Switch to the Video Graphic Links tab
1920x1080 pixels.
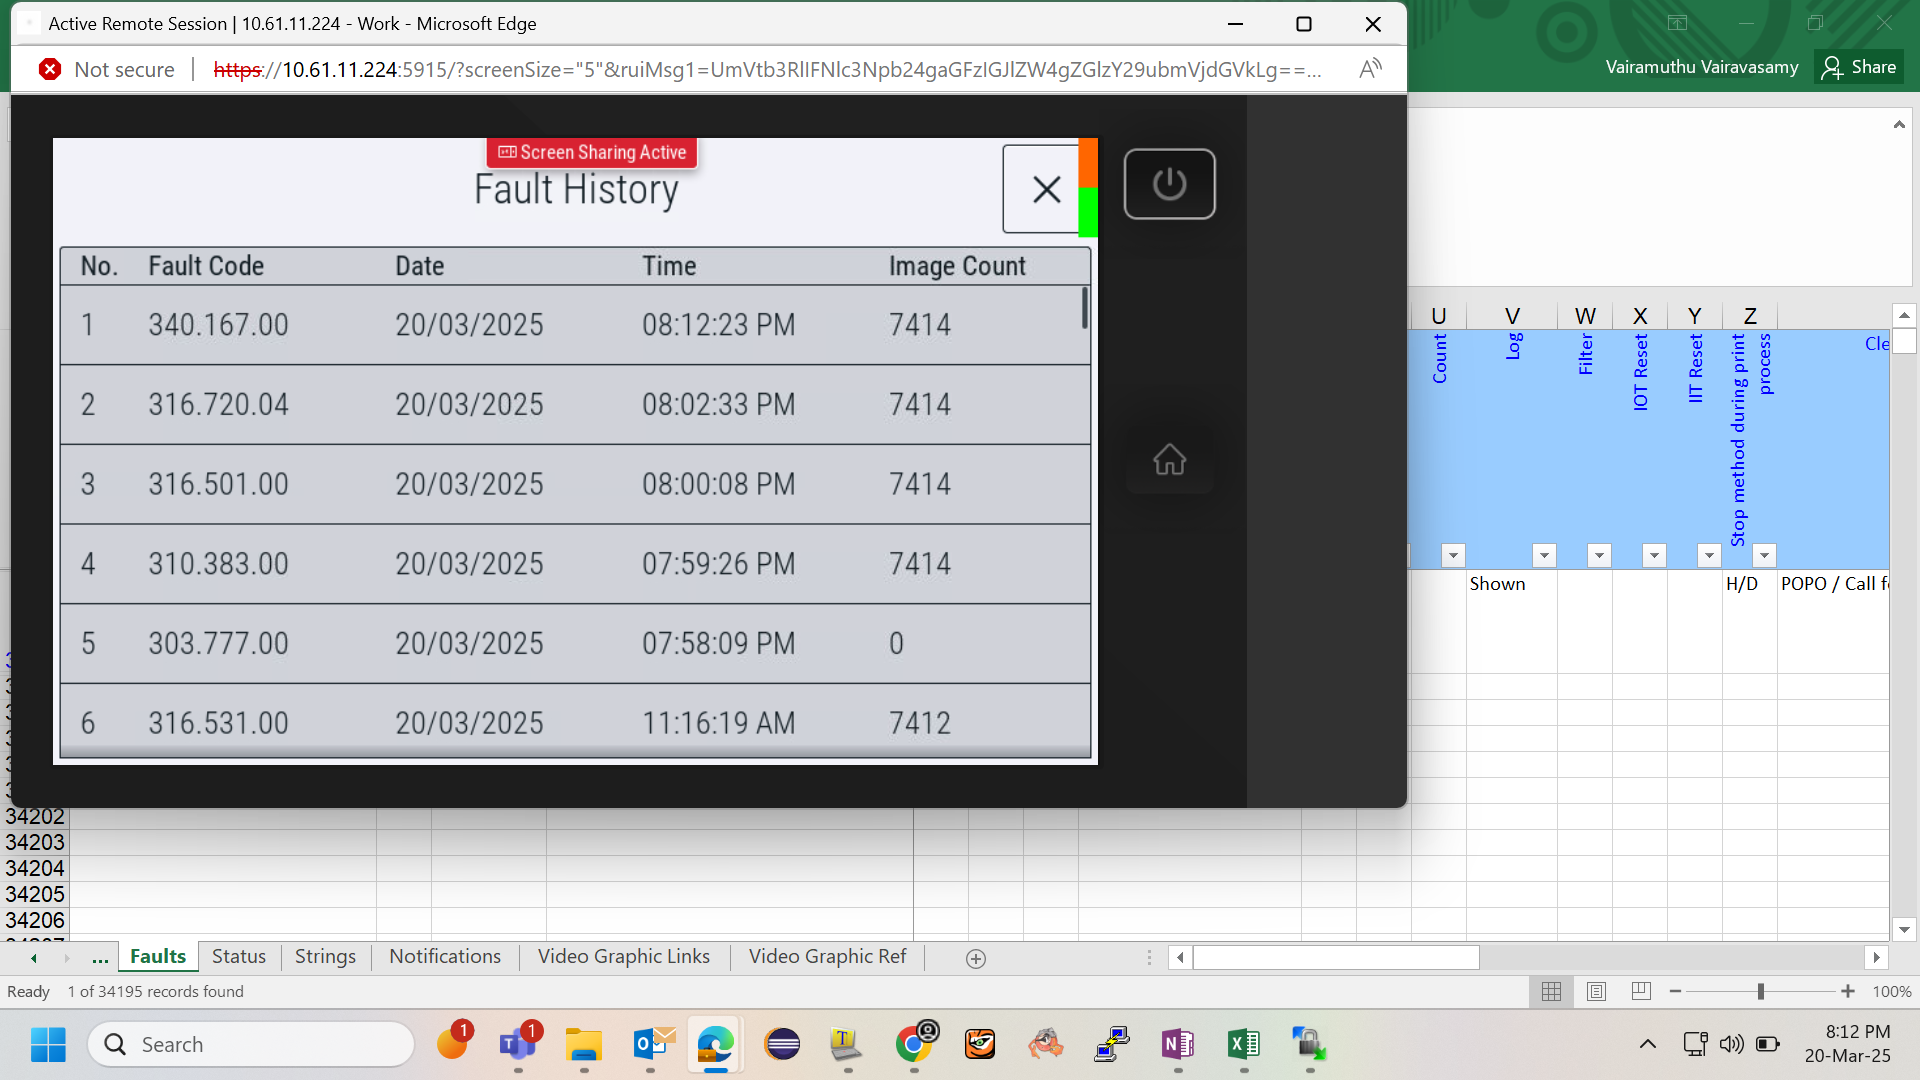(623, 956)
